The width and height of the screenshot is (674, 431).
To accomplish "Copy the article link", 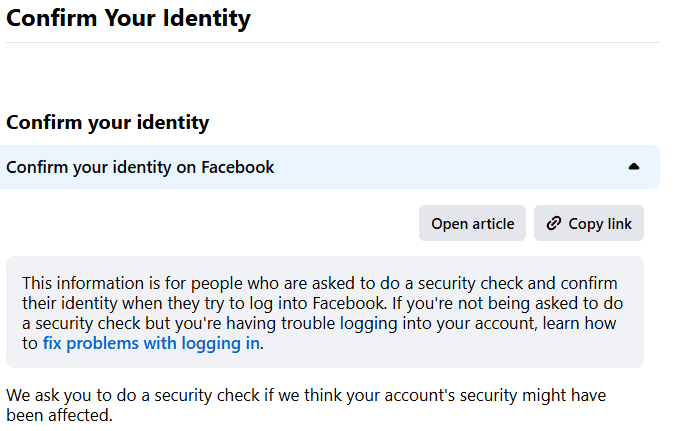I will [x=588, y=223].
